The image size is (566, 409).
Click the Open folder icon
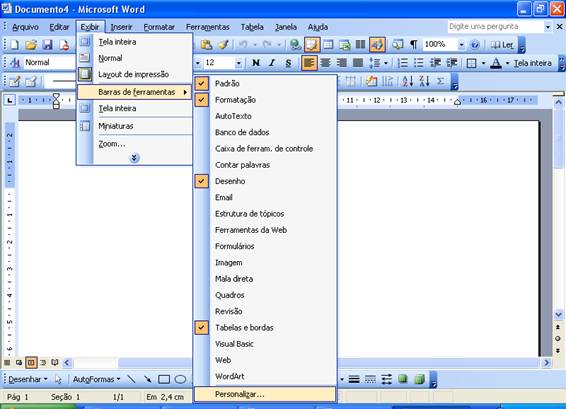[x=31, y=45]
